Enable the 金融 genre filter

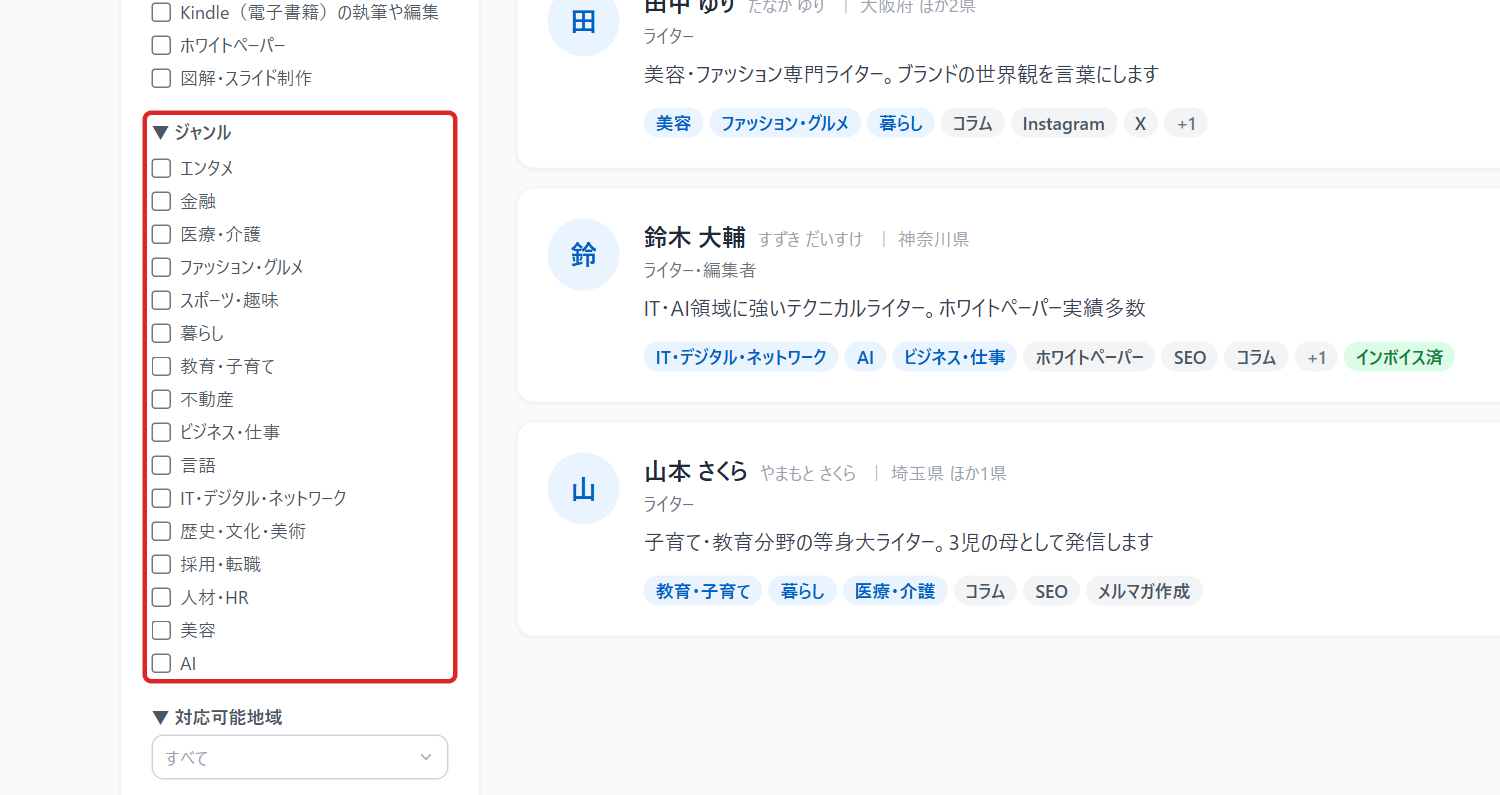click(161, 201)
